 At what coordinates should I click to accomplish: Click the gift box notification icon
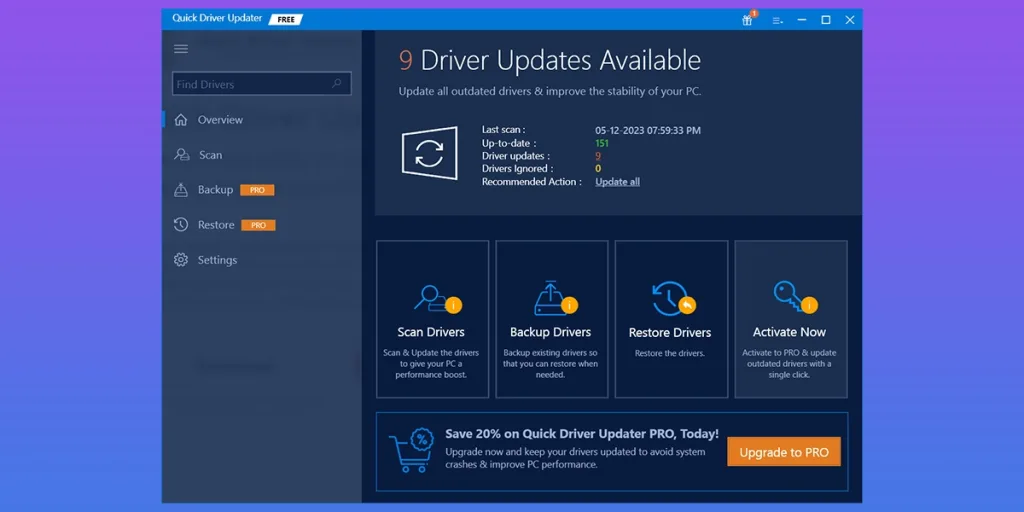747,20
